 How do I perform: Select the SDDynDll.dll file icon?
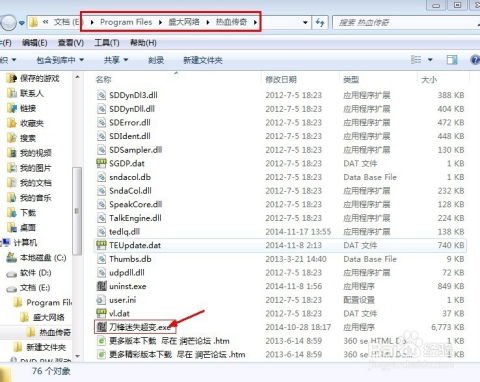101,109
